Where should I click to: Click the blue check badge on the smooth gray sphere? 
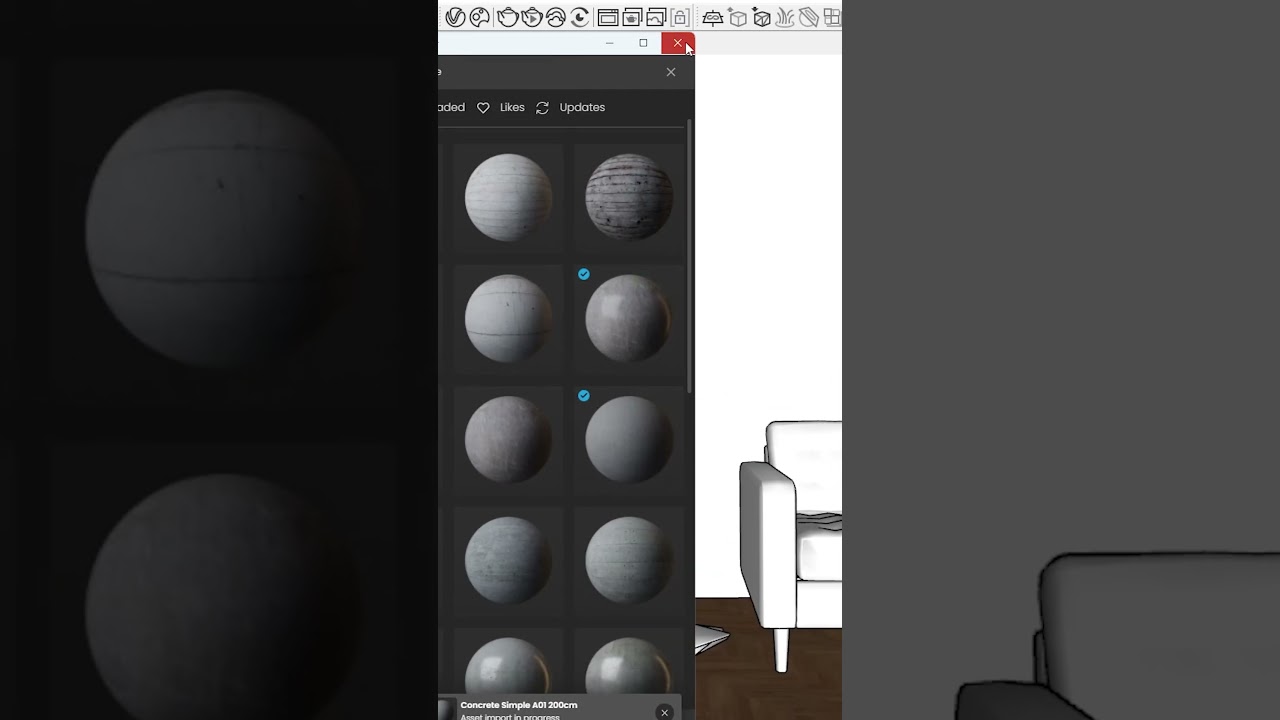584,395
